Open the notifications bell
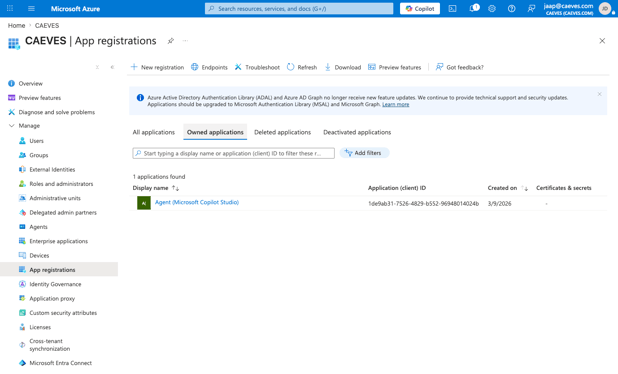The height and width of the screenshot is (374, 618). pyautogui.click(x=473, y=8)
